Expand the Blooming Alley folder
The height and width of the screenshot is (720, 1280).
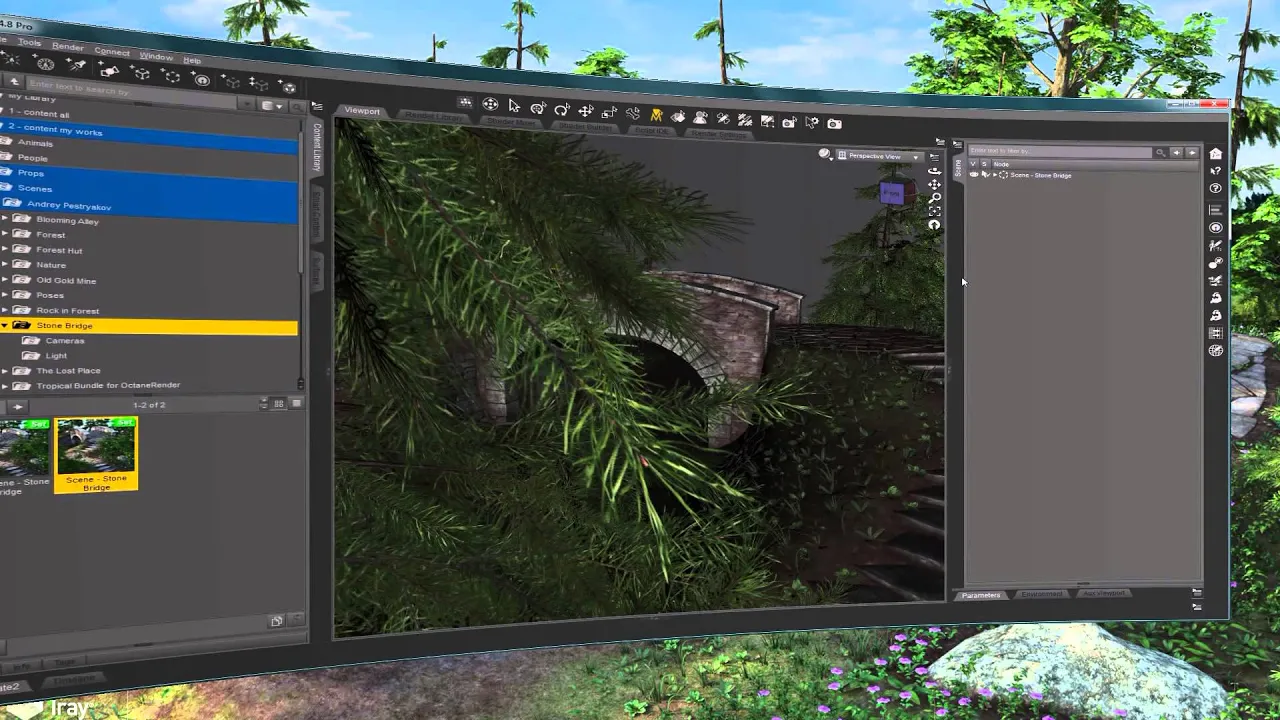point(5,219)
